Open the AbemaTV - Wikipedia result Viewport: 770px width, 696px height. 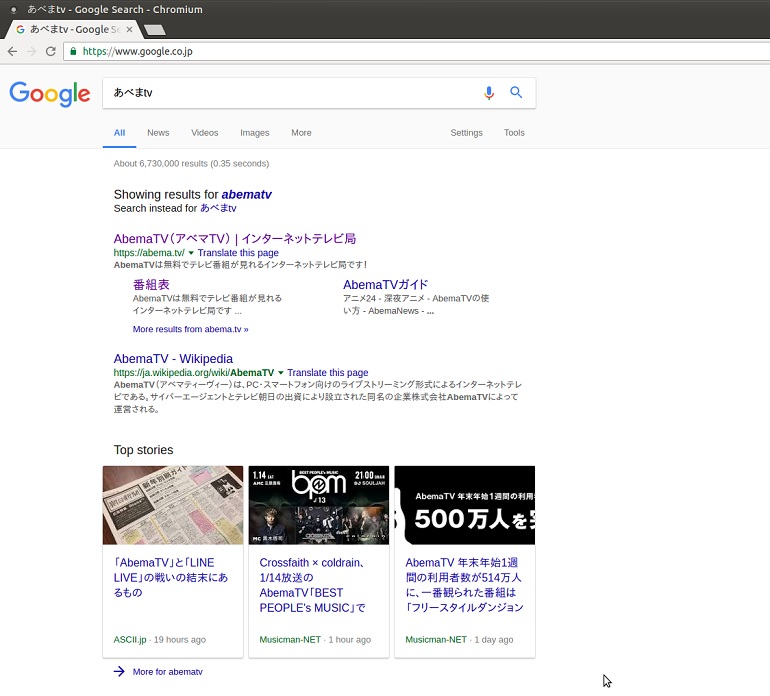pos(173,359)
